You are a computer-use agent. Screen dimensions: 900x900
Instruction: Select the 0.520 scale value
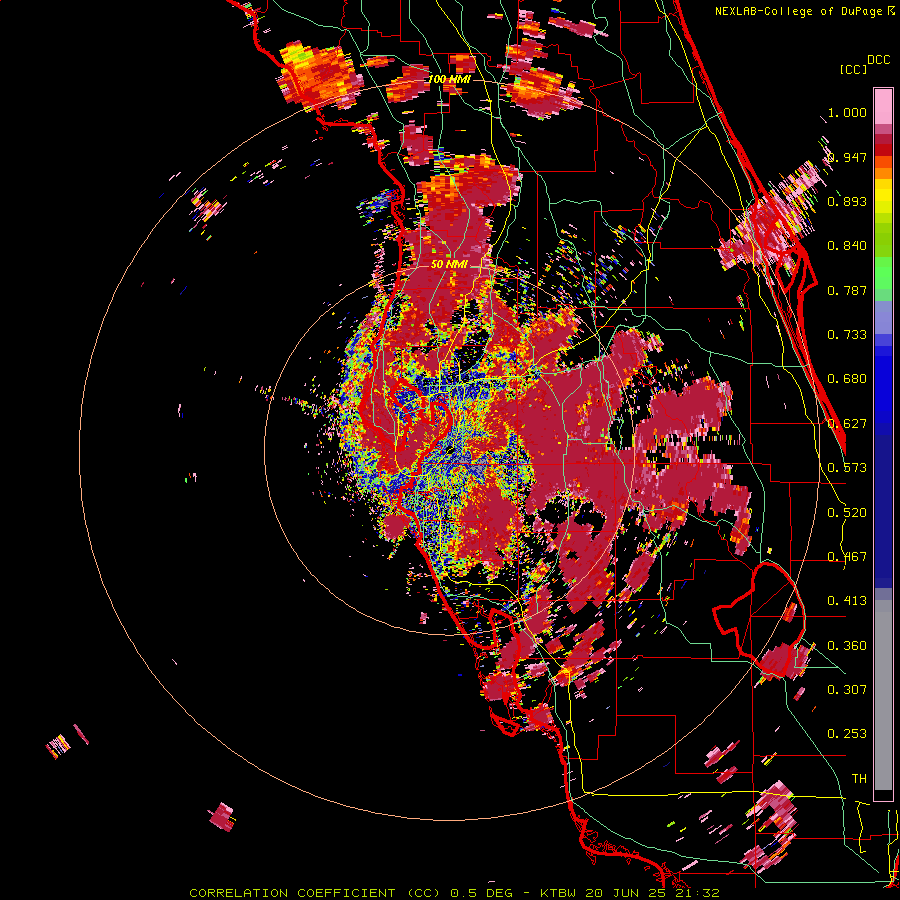pos(847,513)
